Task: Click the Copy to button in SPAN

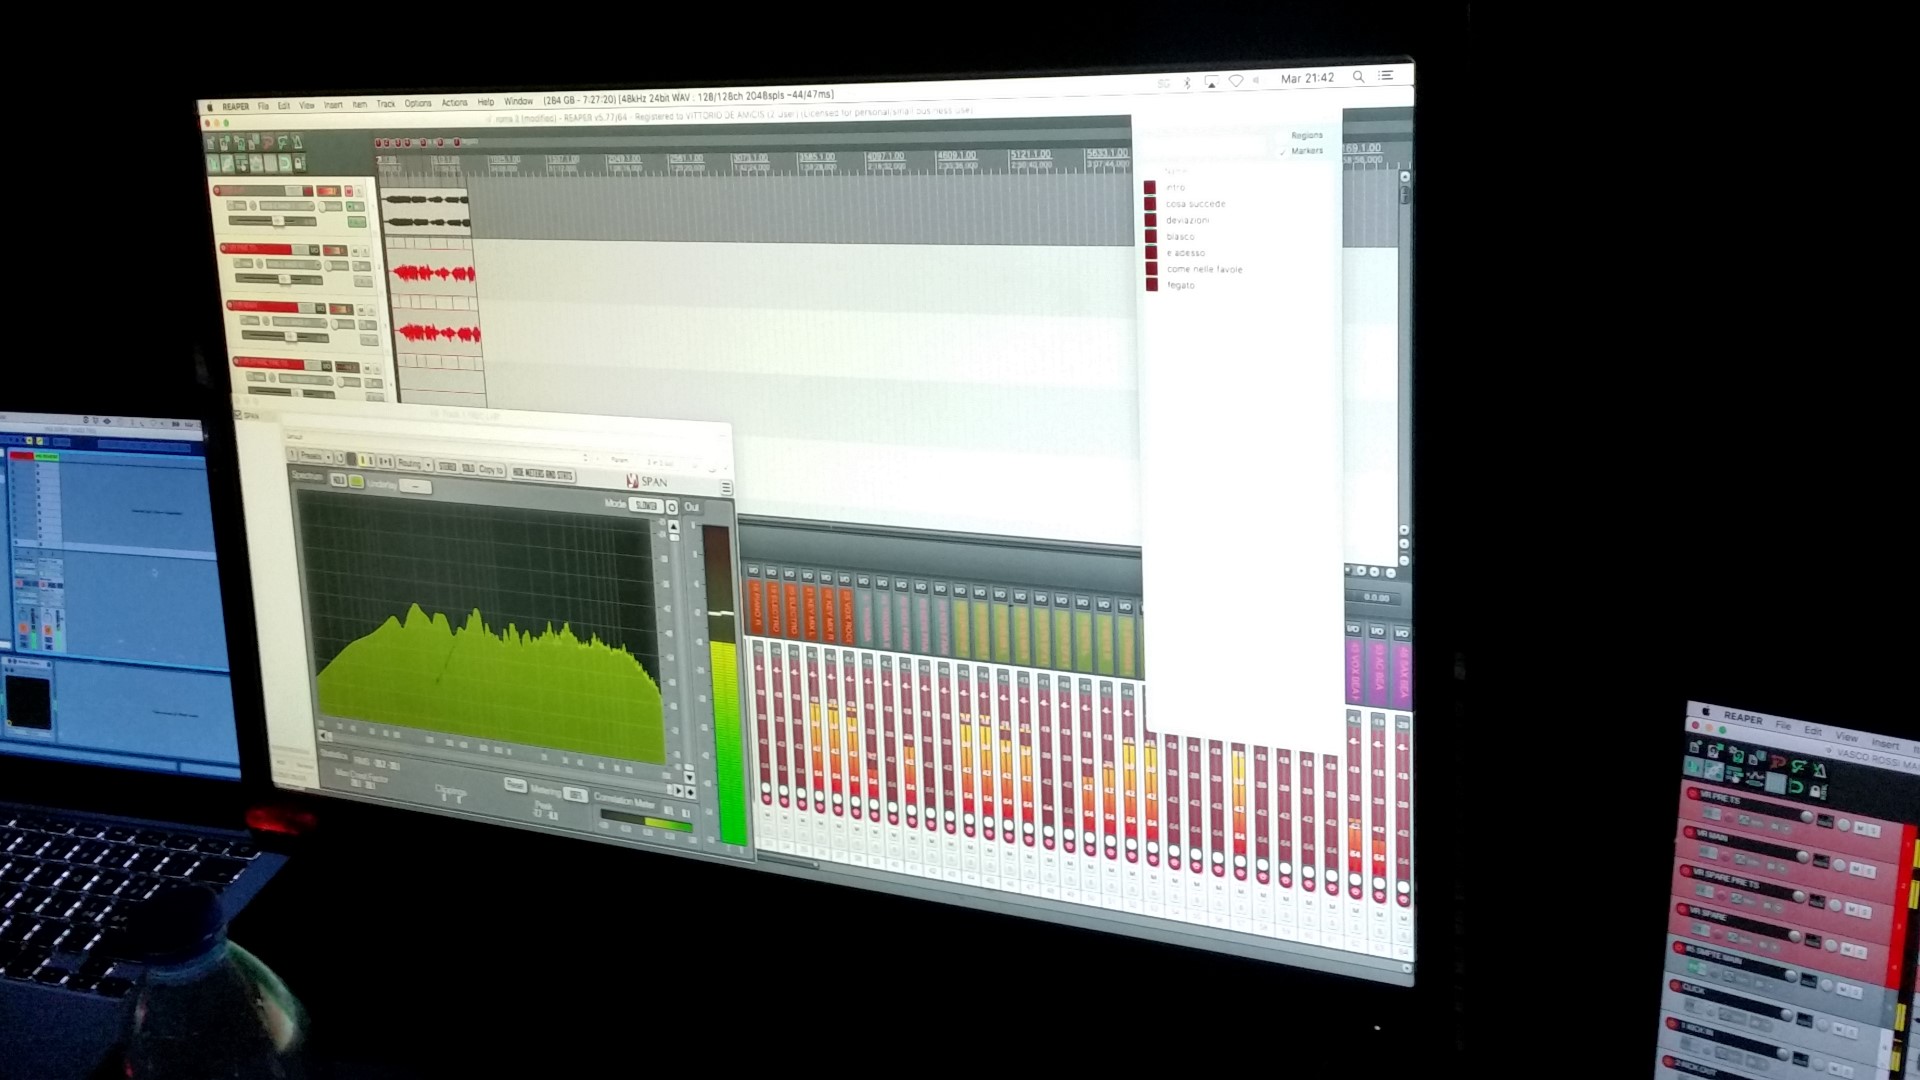Action: click(491, 470)
